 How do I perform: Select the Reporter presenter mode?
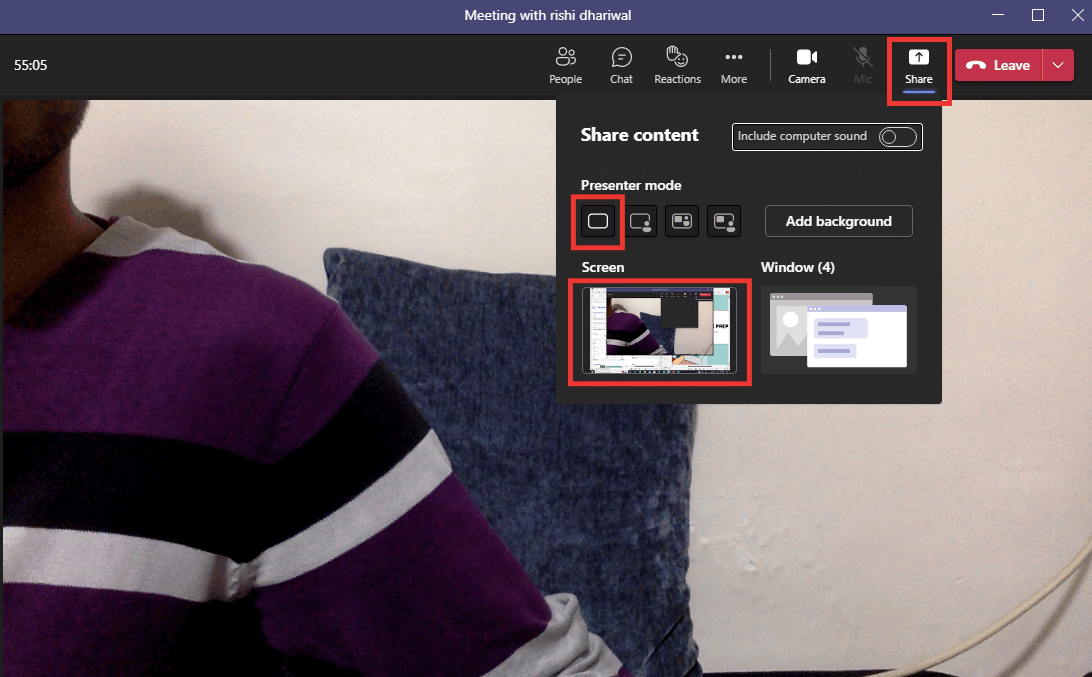(x=723, y=221)
